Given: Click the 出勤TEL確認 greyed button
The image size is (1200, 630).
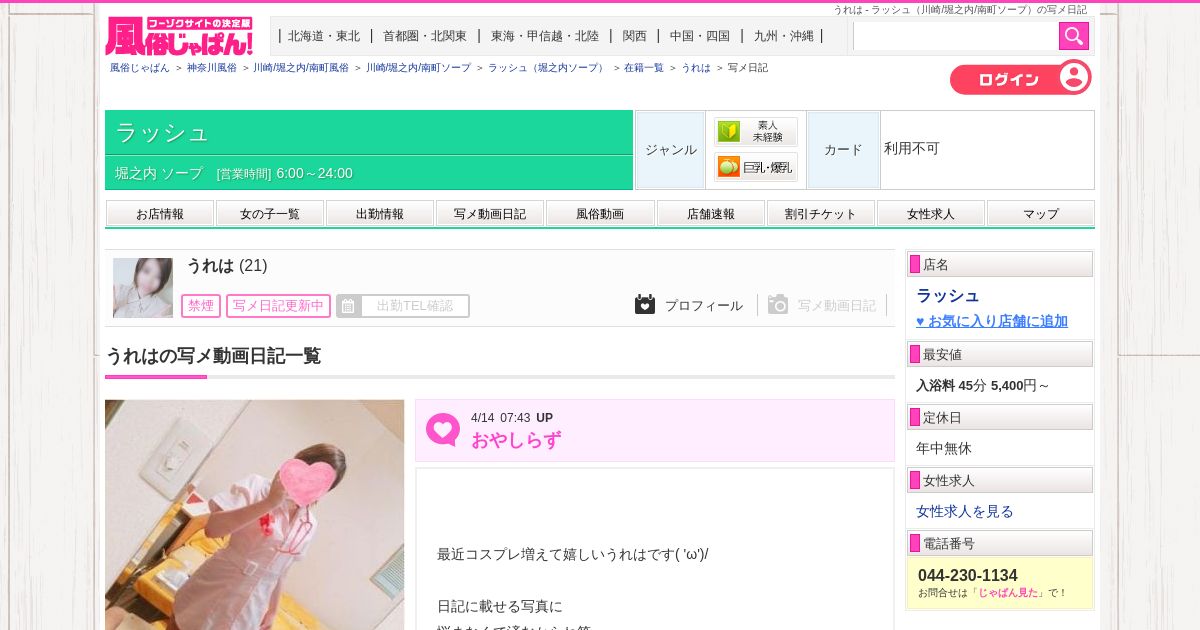Looking at the screenshot, I should 403,306.
